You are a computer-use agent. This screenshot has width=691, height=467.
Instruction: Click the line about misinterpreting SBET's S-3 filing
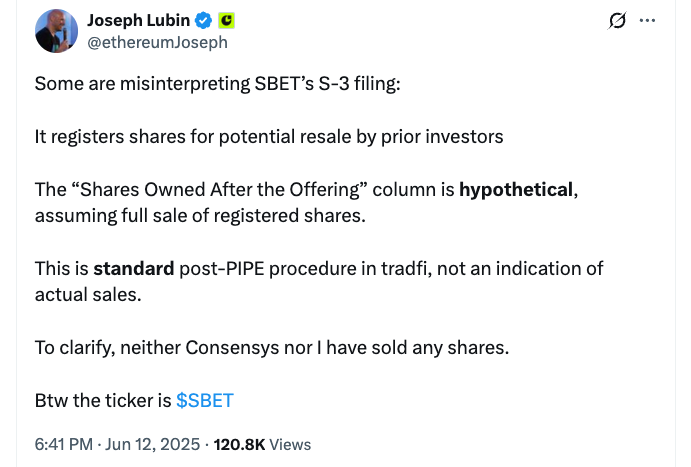click(217, 84)
